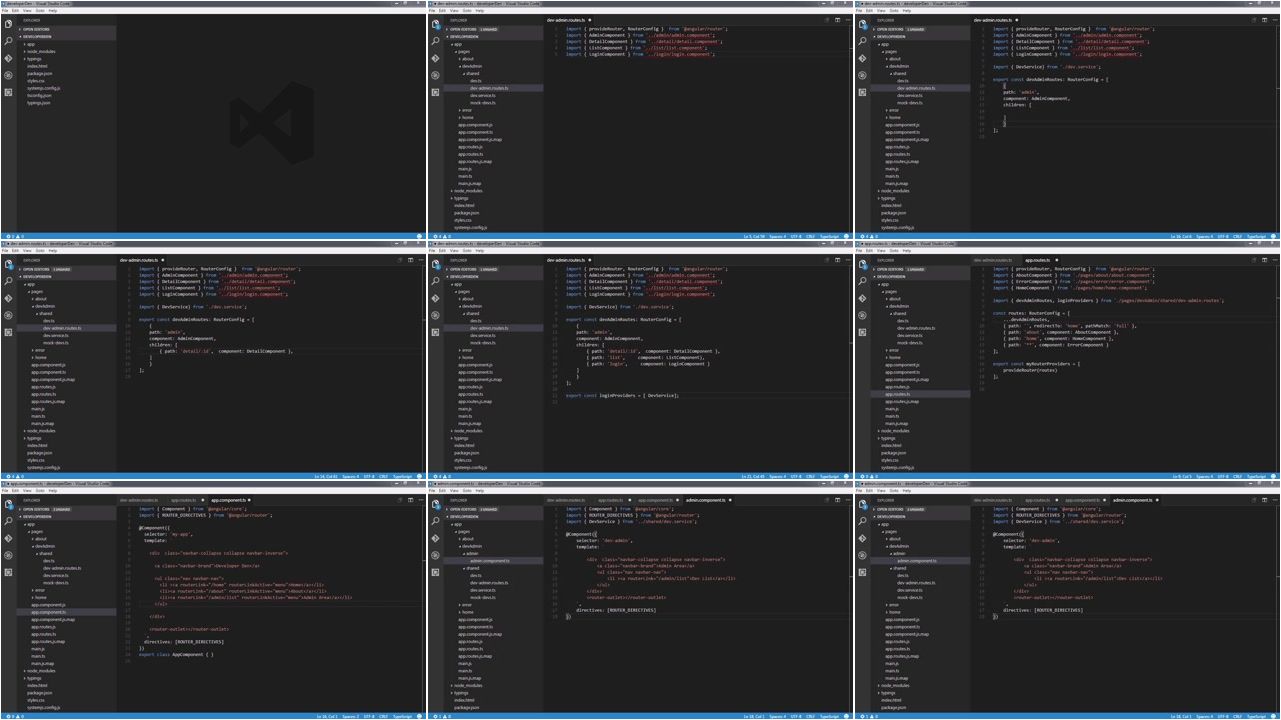
Task: Click feedback smiley in empty-editor window status bar
Action: point(419,236)
